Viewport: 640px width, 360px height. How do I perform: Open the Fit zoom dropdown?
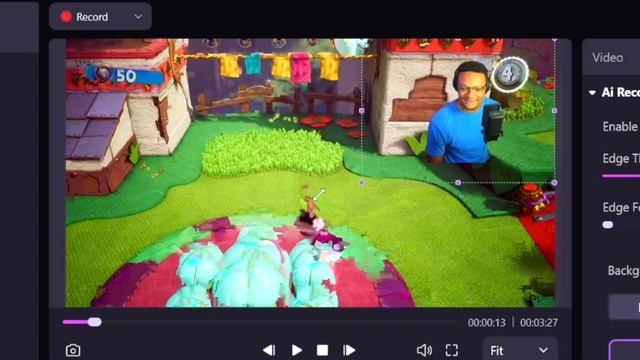pyautogui.click(x=520, y=350)
